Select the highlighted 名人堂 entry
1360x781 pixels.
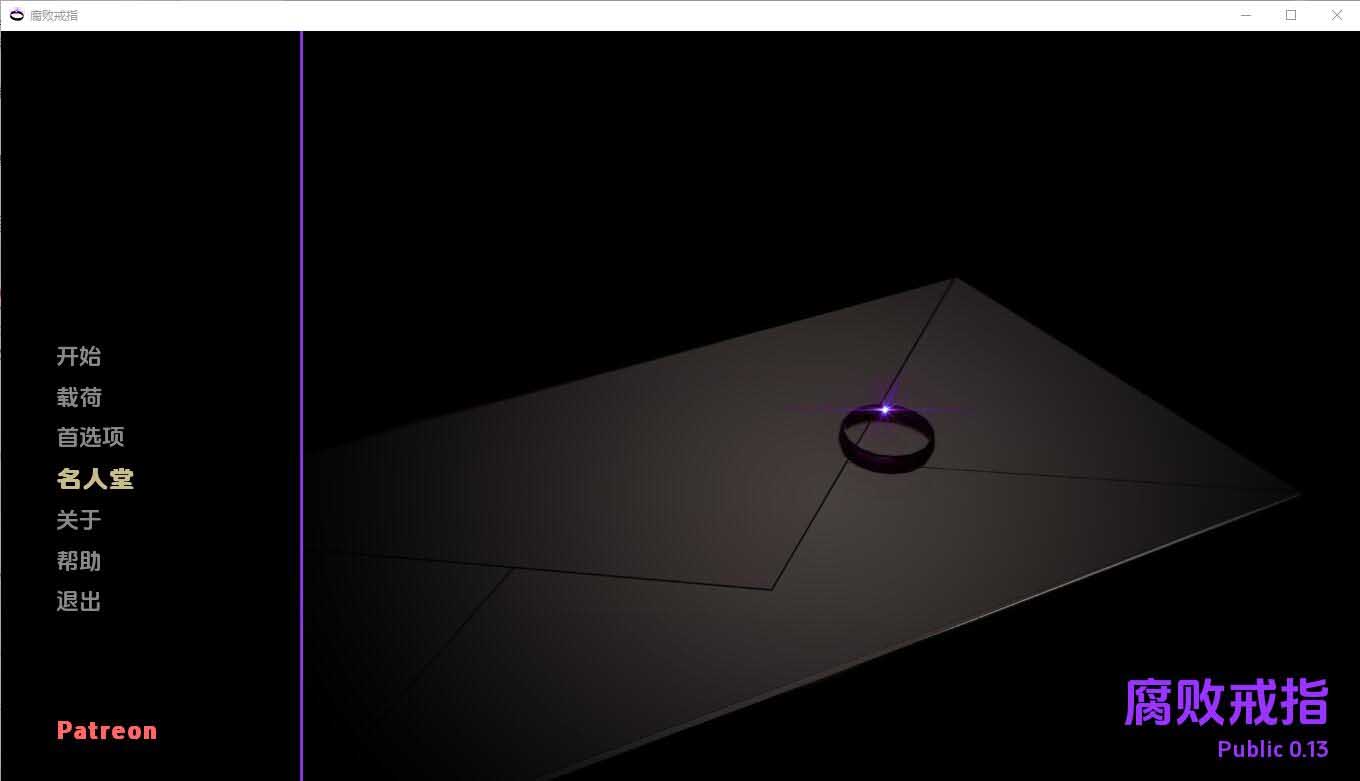coord(95,479)
